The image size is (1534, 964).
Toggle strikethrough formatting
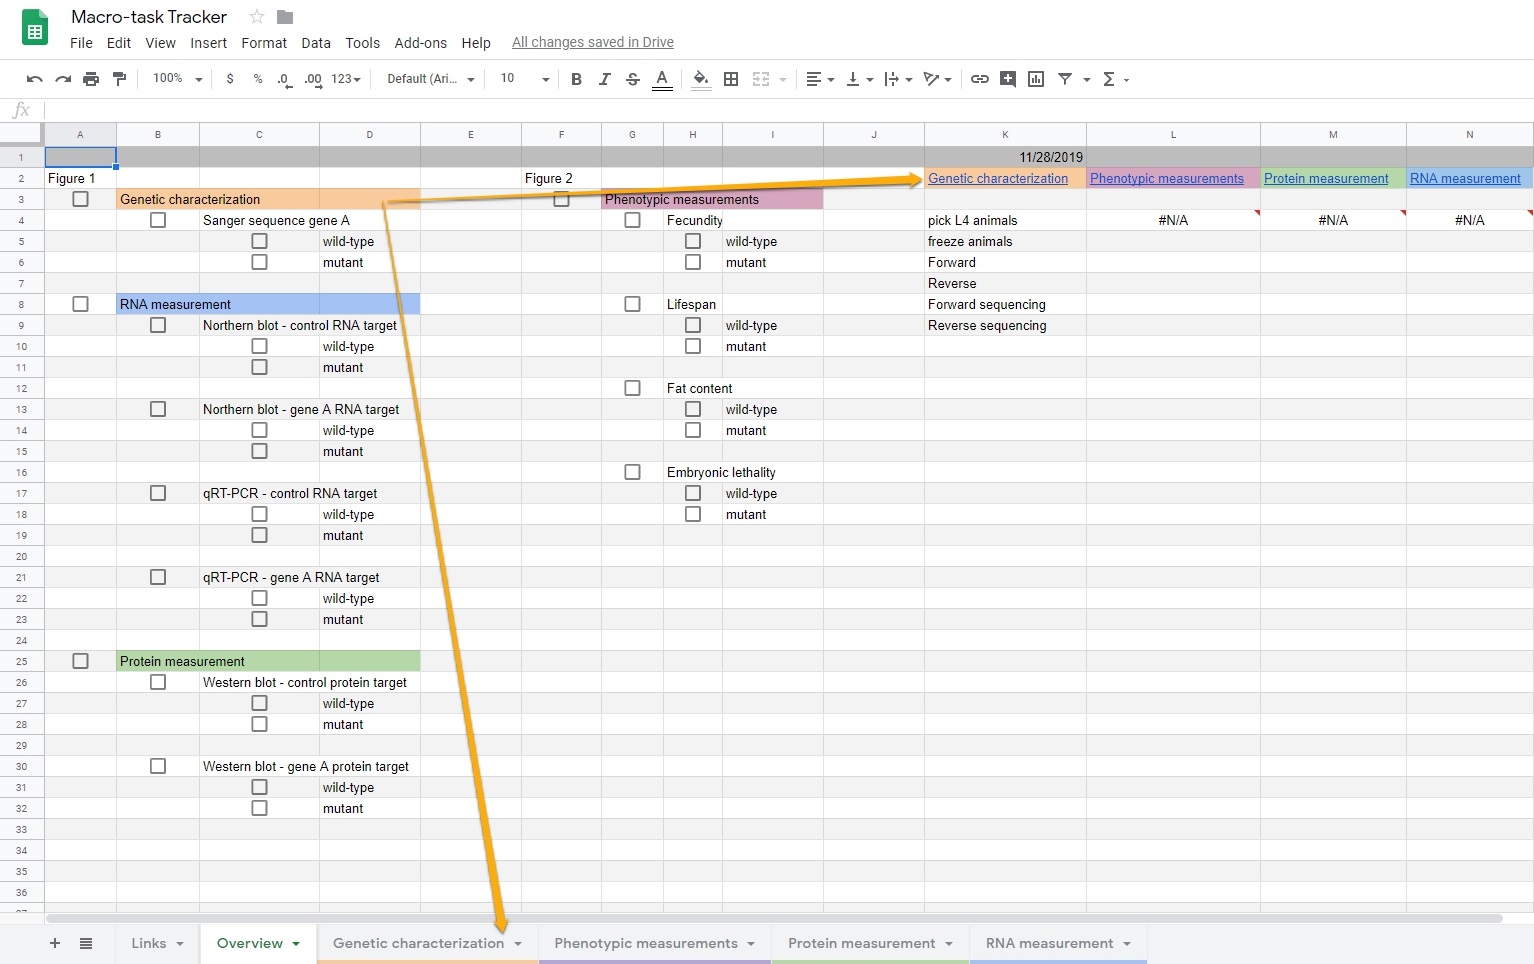pyautogui.click(x=633, y=79)
